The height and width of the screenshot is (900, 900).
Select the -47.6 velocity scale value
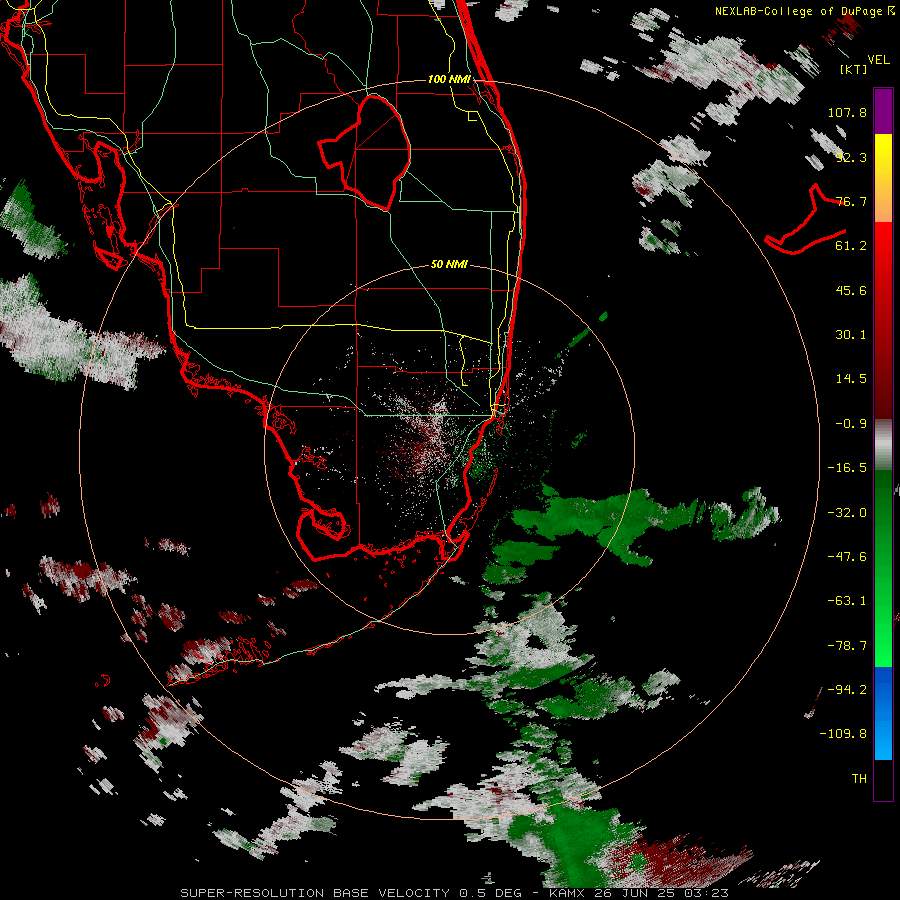pyautogui.click(x=847, y=557)
